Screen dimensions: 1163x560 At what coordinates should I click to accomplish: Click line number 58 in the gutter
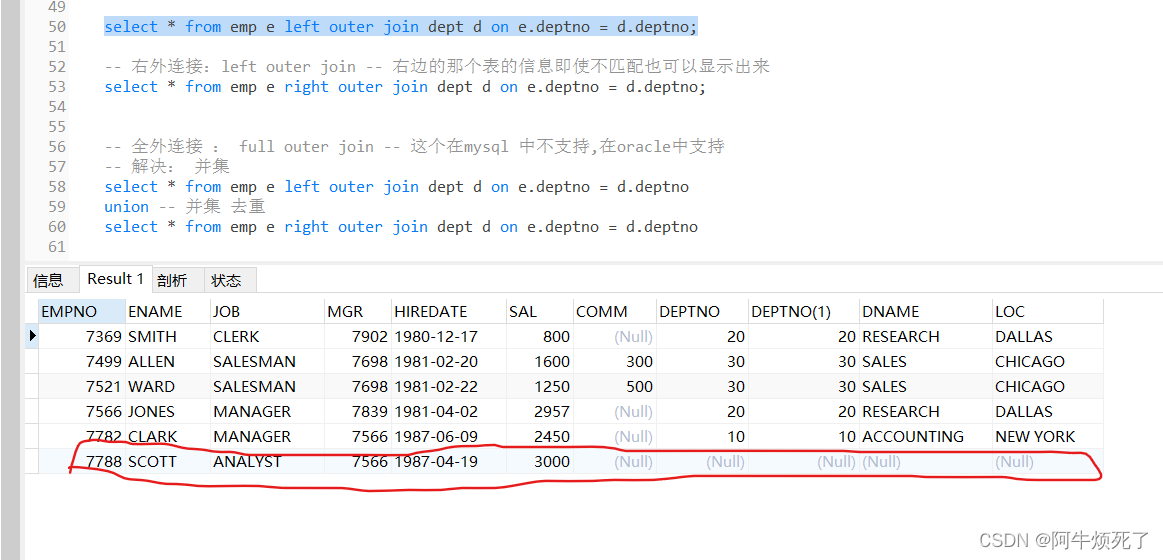(57, 187)
